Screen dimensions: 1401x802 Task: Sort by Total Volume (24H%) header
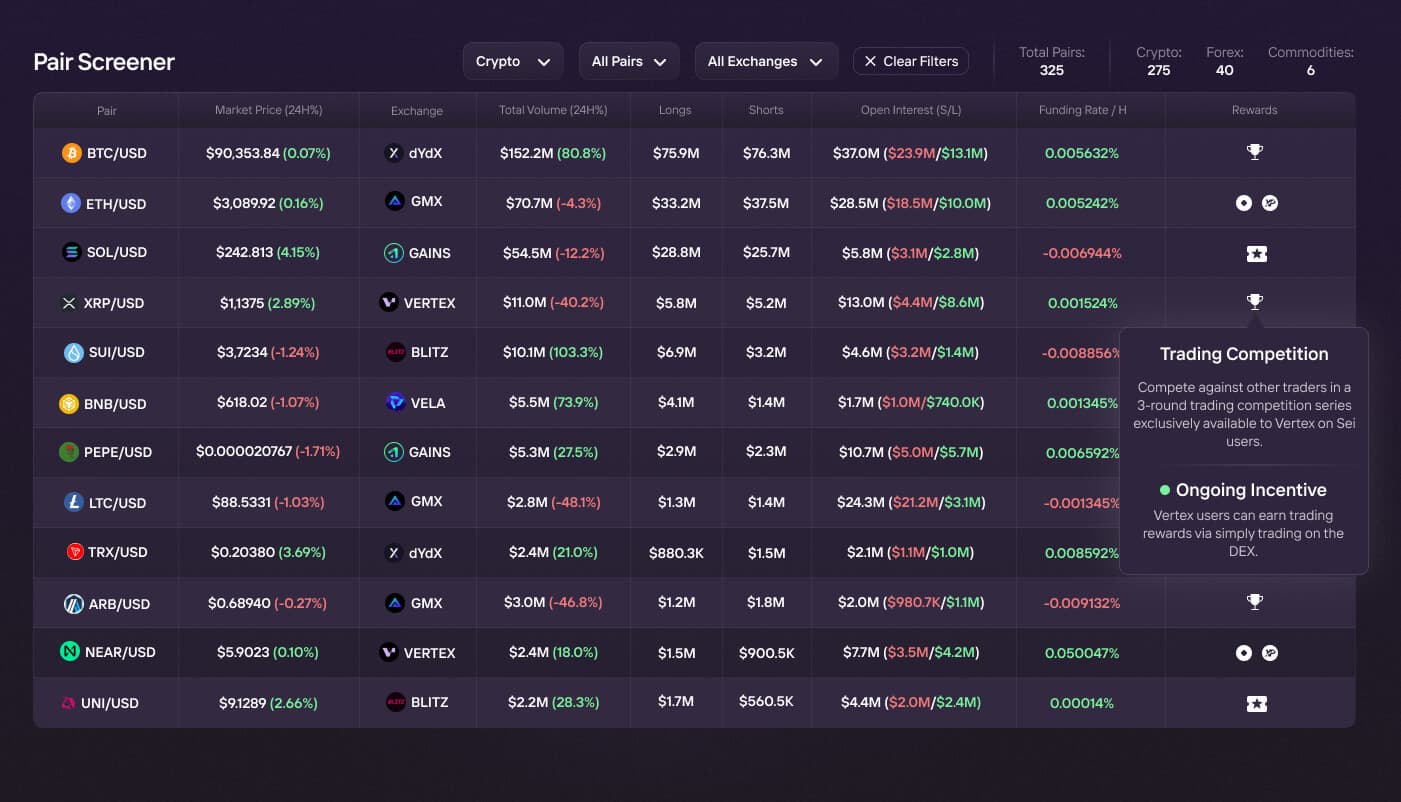tap(553, 110)
